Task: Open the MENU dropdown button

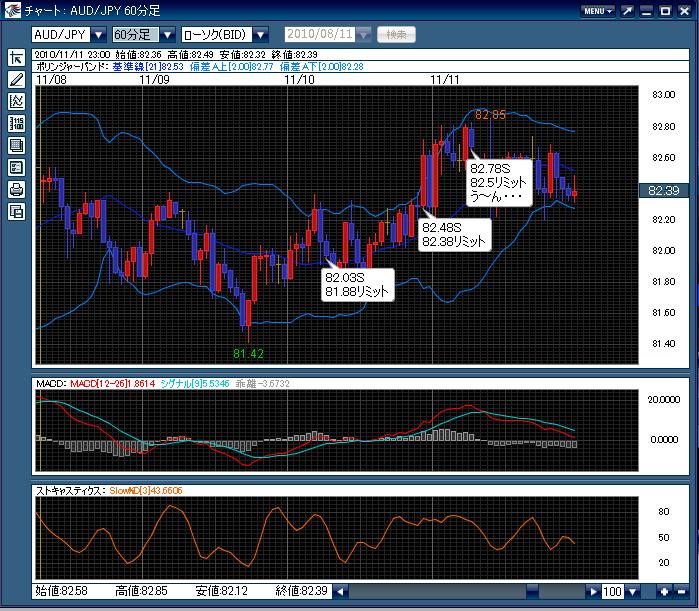Action: point(598,11)
